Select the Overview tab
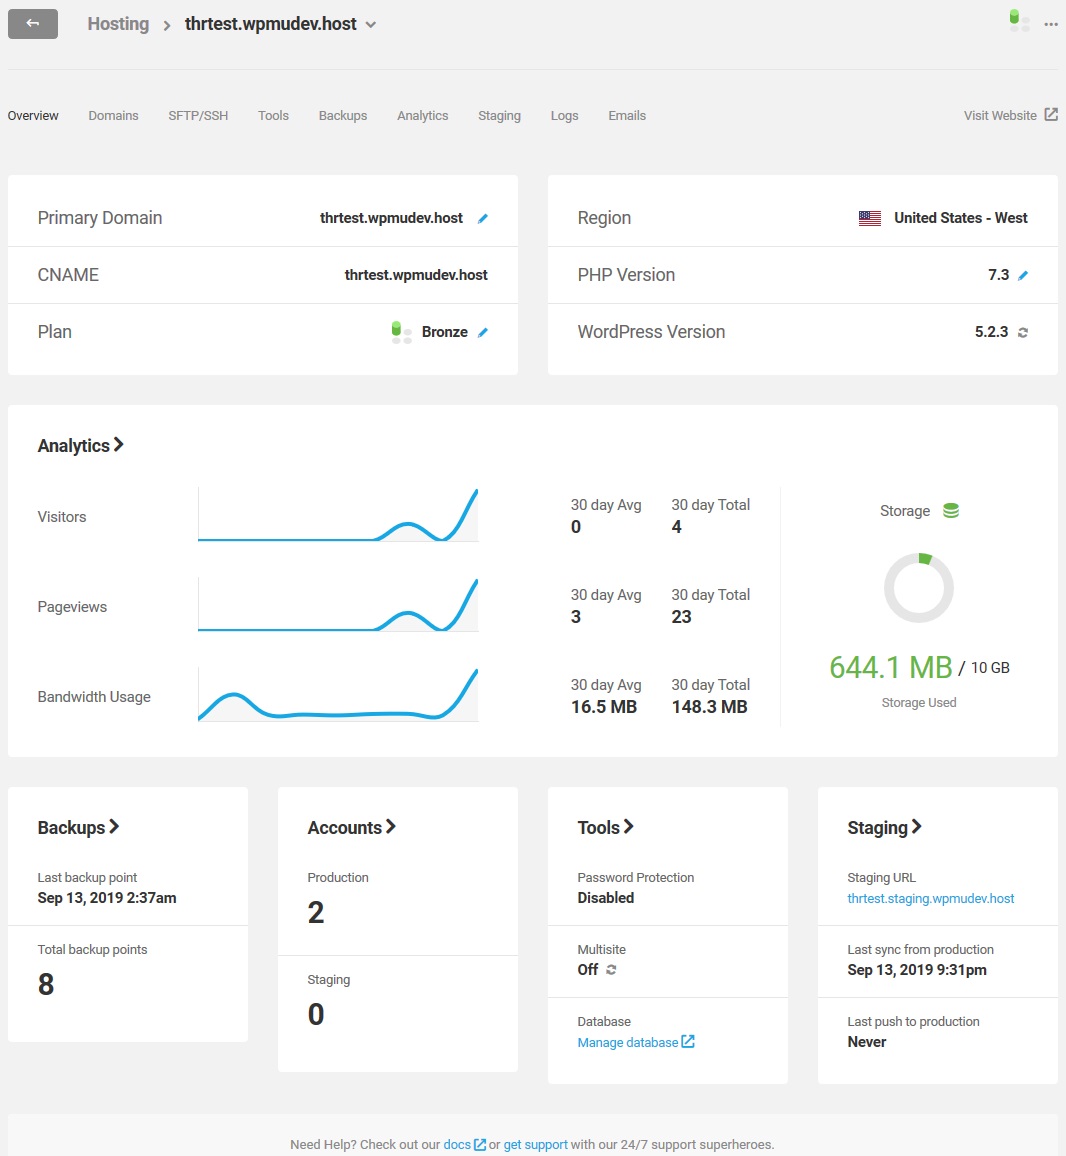 point(33,116)
